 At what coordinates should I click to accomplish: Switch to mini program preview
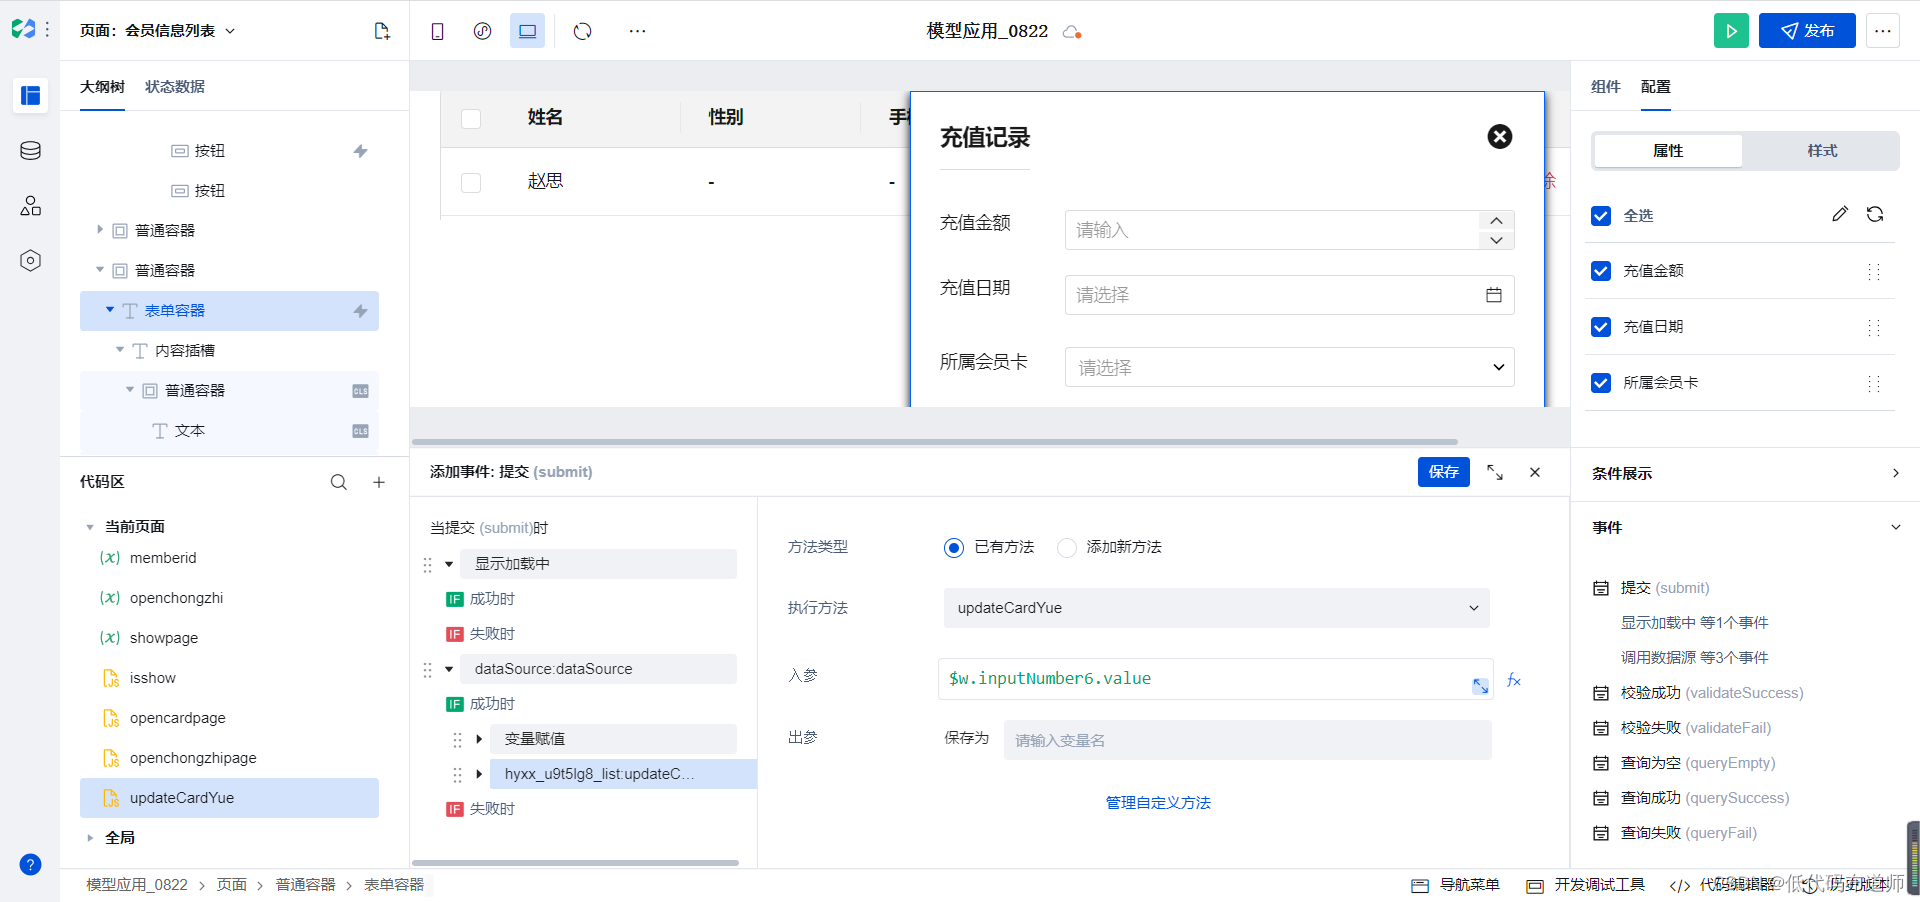pos(482,32)
